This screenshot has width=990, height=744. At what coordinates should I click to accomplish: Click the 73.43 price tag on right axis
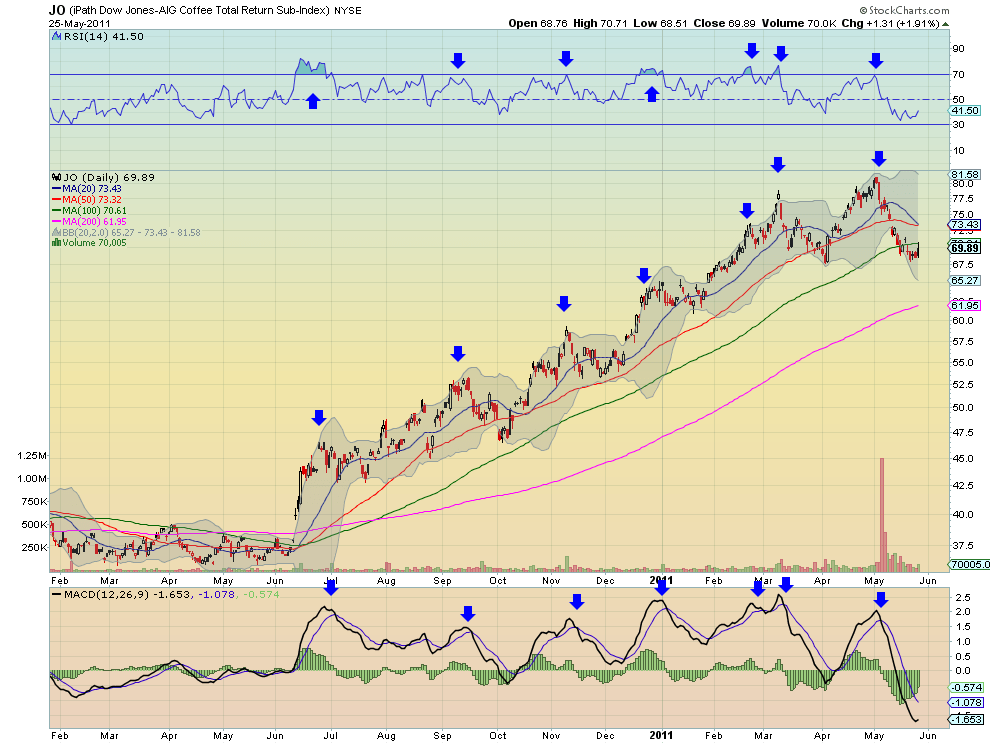coord(965,225)
